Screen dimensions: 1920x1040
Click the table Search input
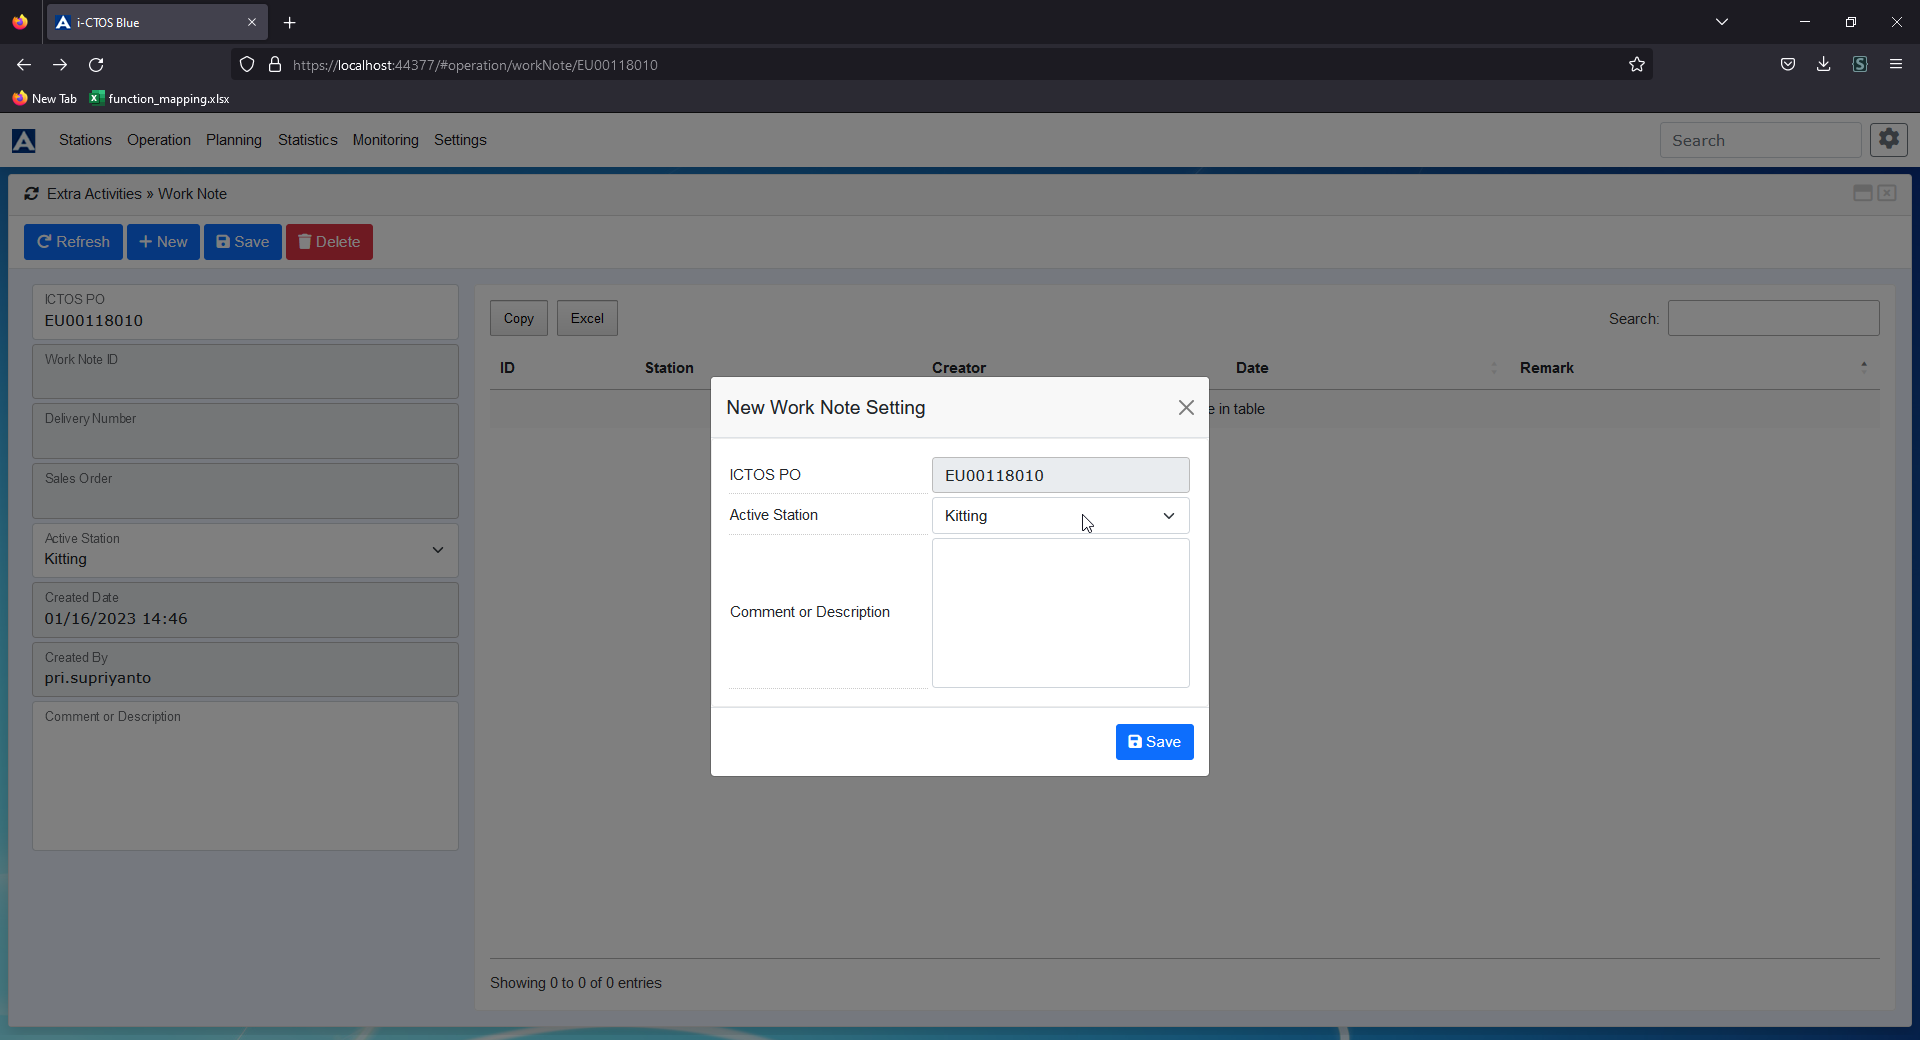[x=1774, y=318]
